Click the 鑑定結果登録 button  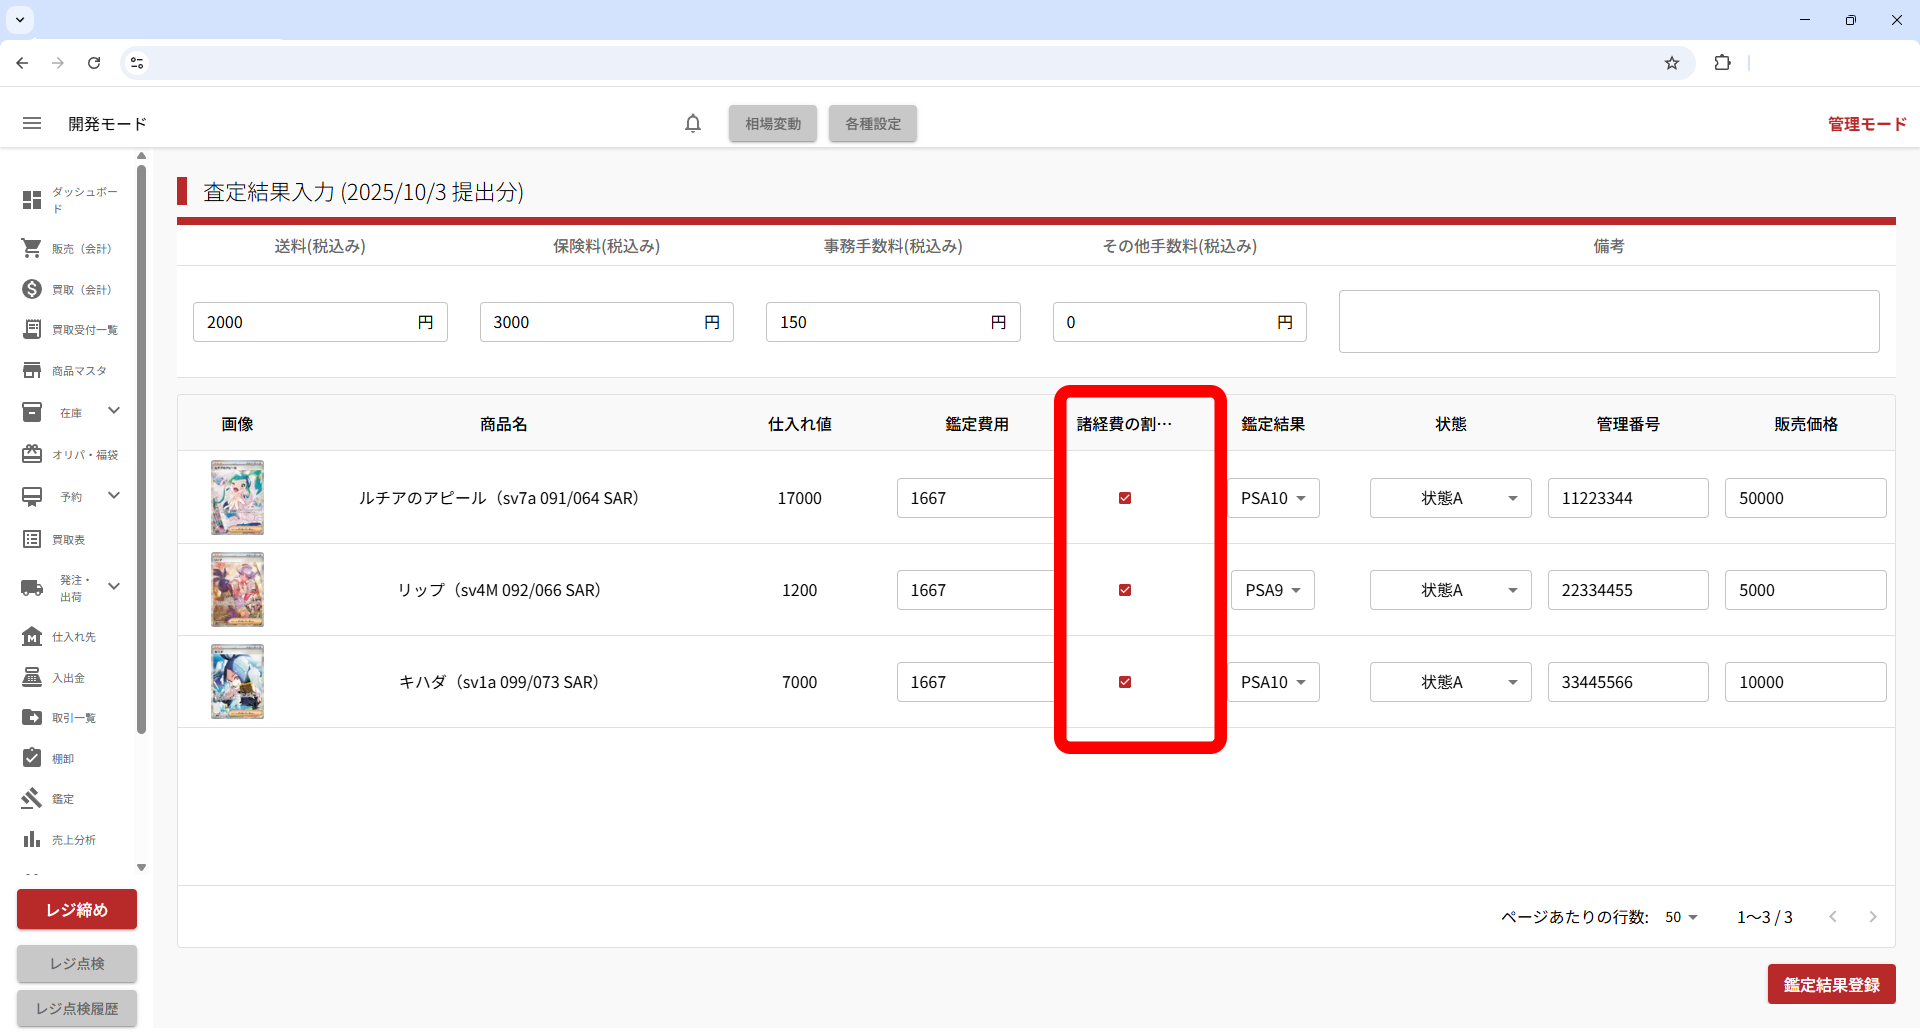[1831, 984]
